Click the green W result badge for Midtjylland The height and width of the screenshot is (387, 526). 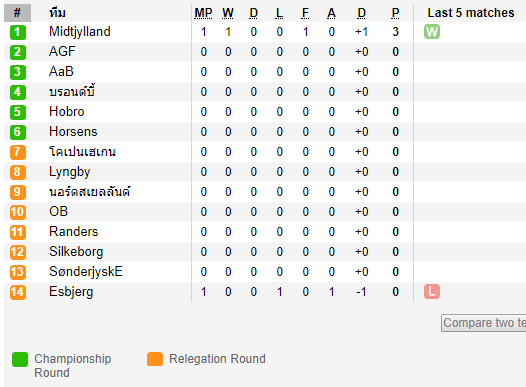tap(432, 32)
